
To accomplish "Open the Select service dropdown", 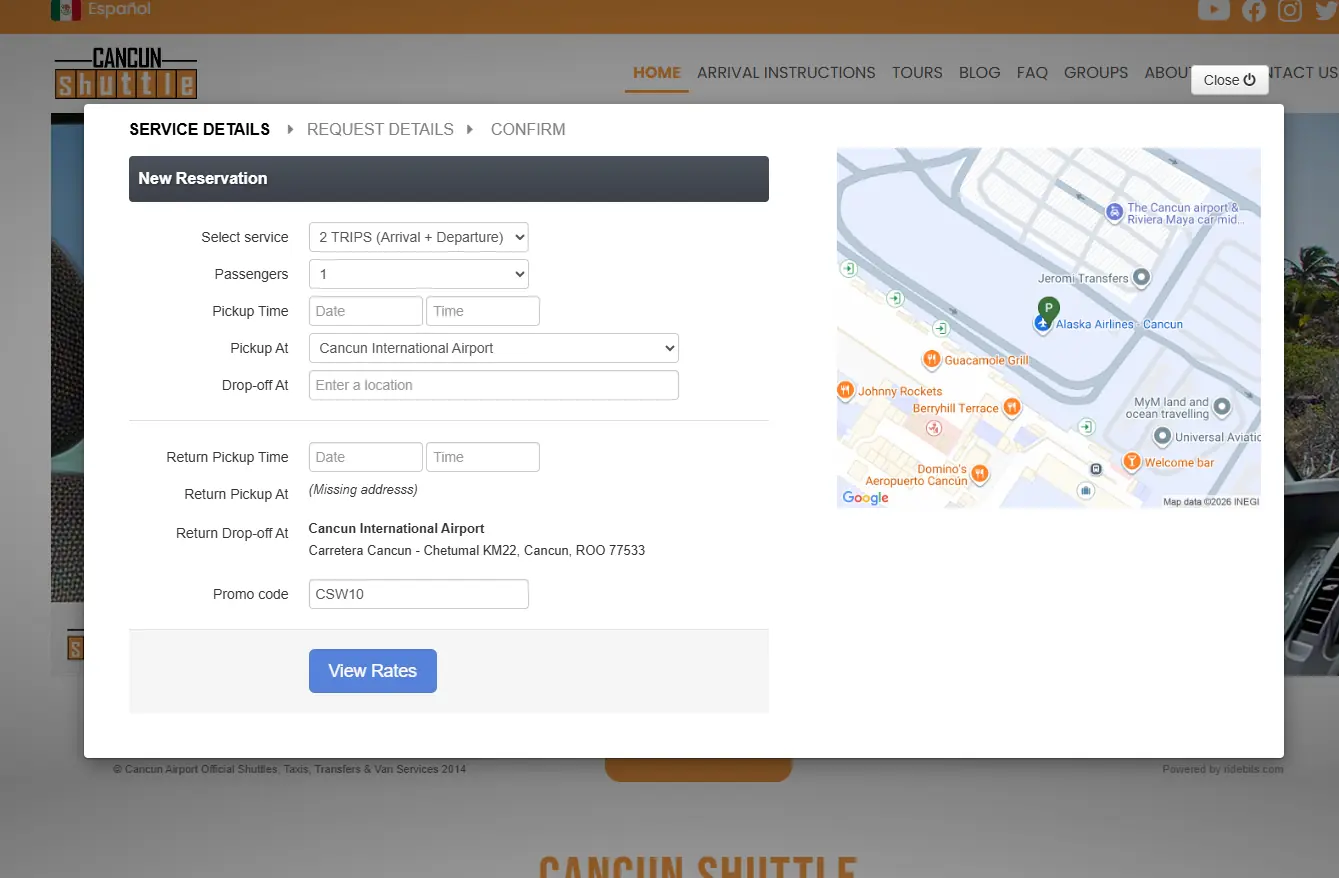I will pos(418,237).
